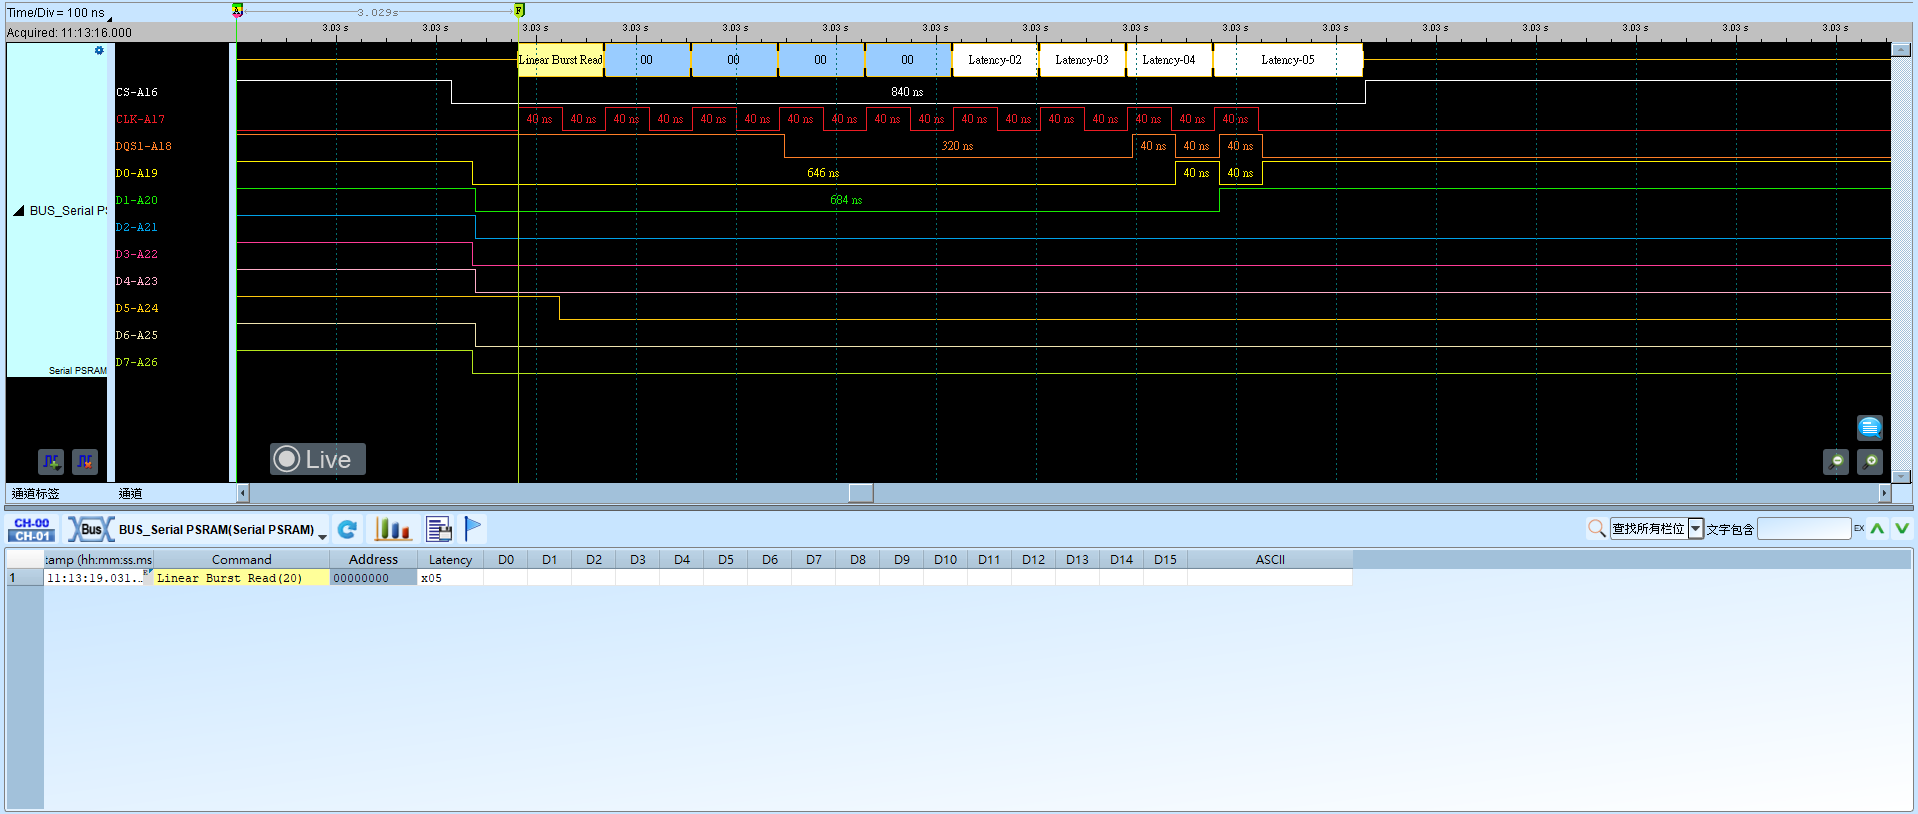Click the blue refresh arrow icon
This screenshot has width=1918, height=814.
click(x=347, y=529)
